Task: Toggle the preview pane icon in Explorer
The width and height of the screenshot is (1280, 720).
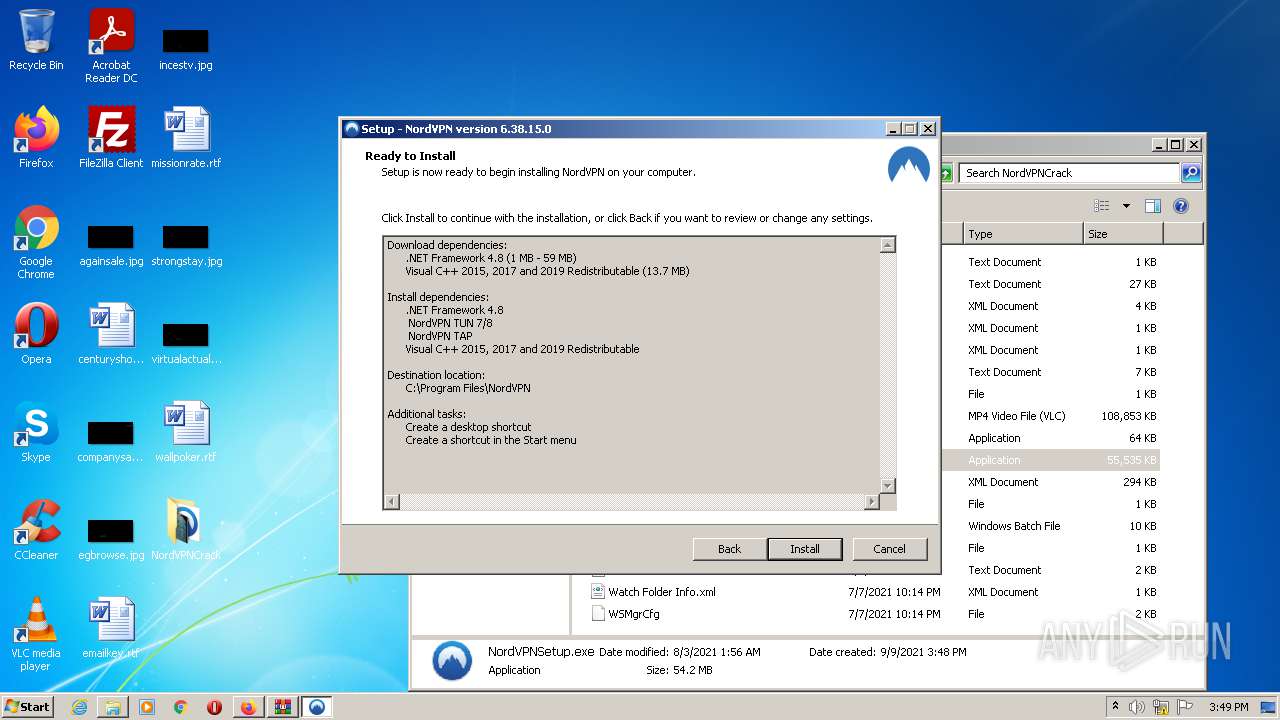Action: point(1153,206)
